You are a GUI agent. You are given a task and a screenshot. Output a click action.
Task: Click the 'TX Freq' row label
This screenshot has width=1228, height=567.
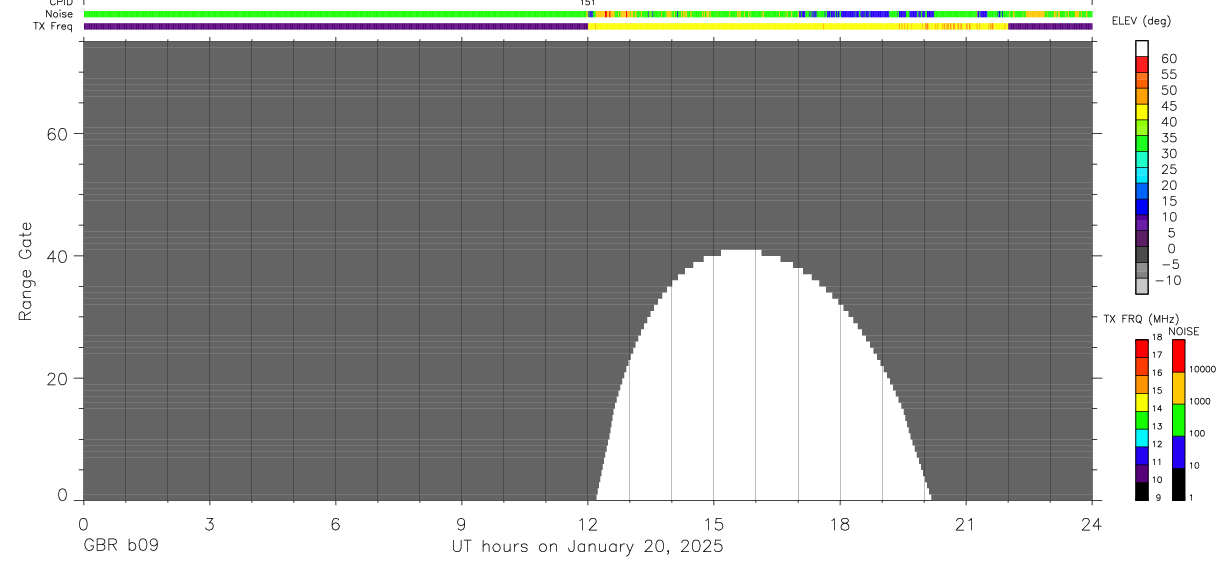coord(54,26)
